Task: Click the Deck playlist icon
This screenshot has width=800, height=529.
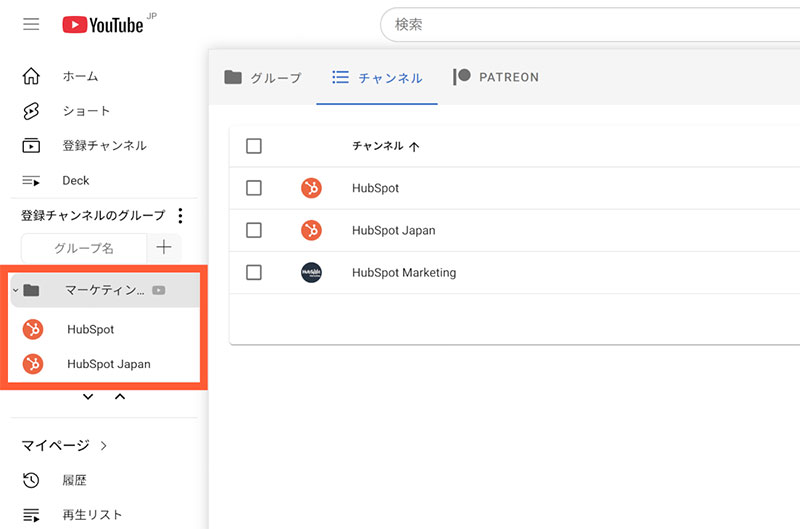Action: [31, 181]
